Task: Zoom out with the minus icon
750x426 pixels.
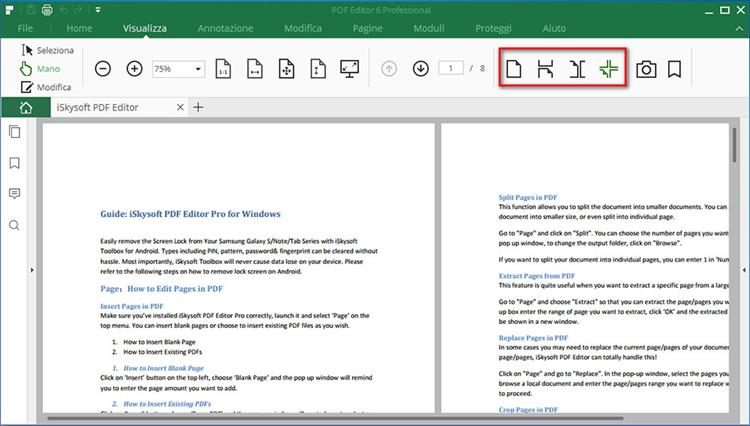Action: pyautogui.click(x=103, y=69)
